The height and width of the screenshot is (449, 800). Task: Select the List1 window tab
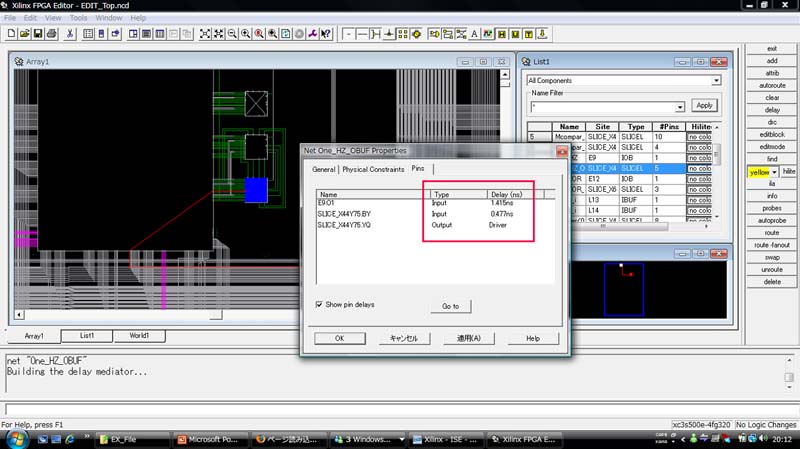coord(87,335)
